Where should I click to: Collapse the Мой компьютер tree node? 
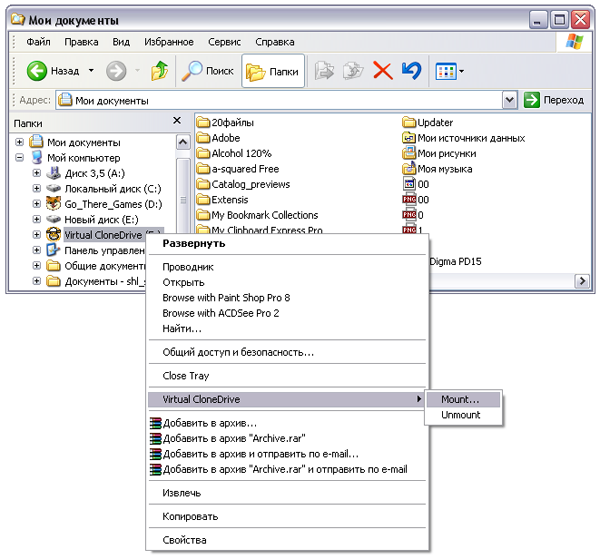19,158
